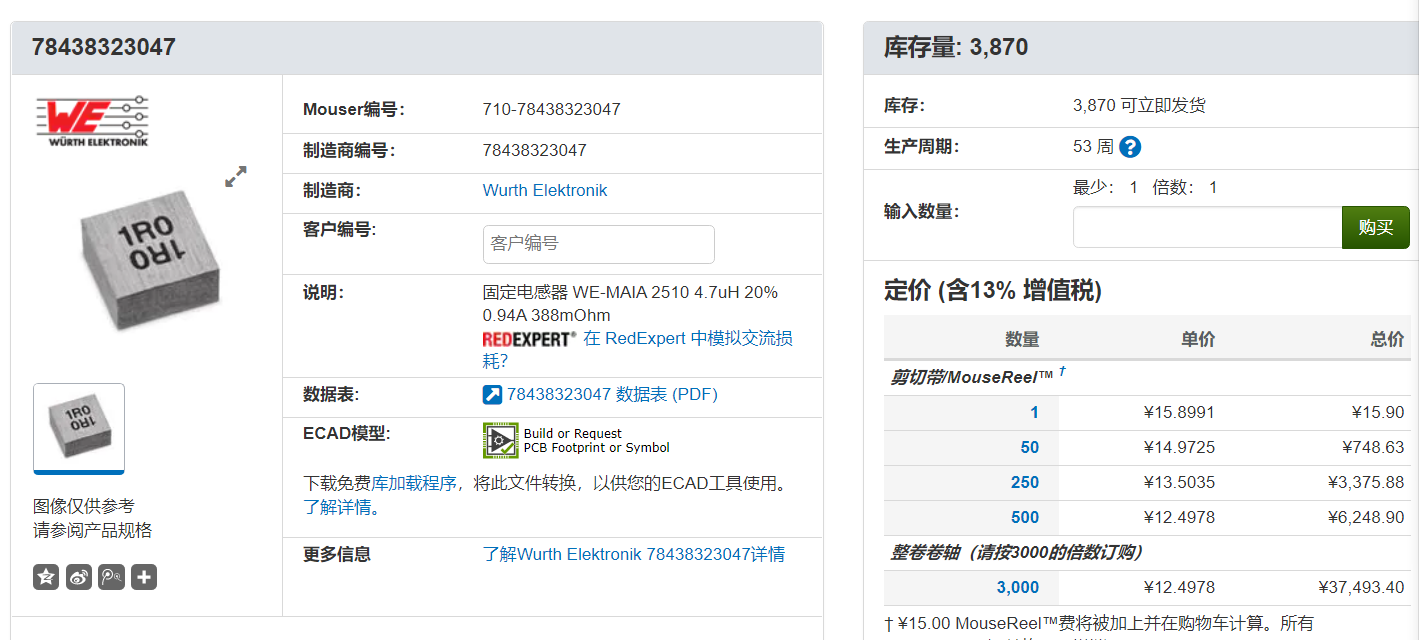
Task: Click the 库存量: 3,870 header
Action: point(956,47)
